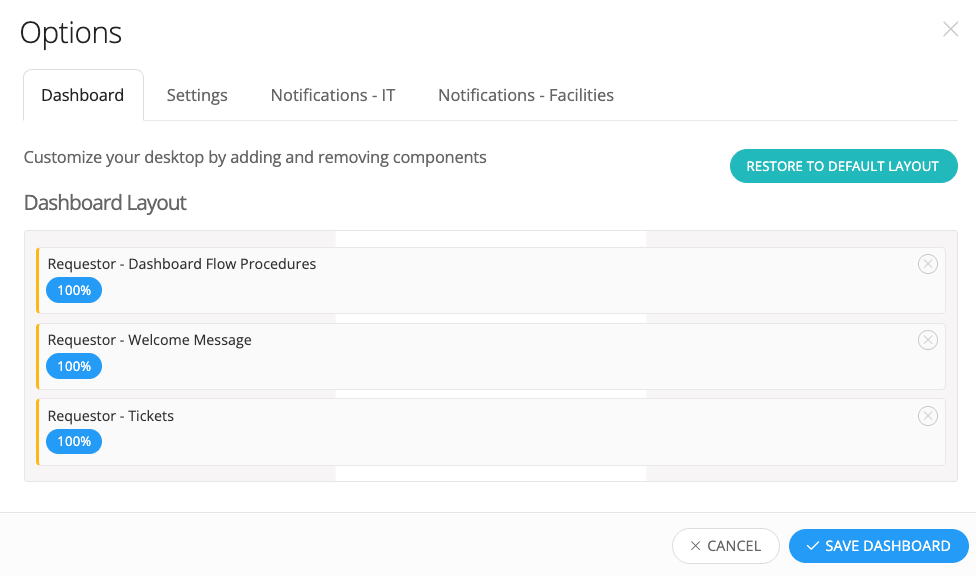Select the Requestor - Welcome Message row
This screenshot has width=976, height=576.
490,356
